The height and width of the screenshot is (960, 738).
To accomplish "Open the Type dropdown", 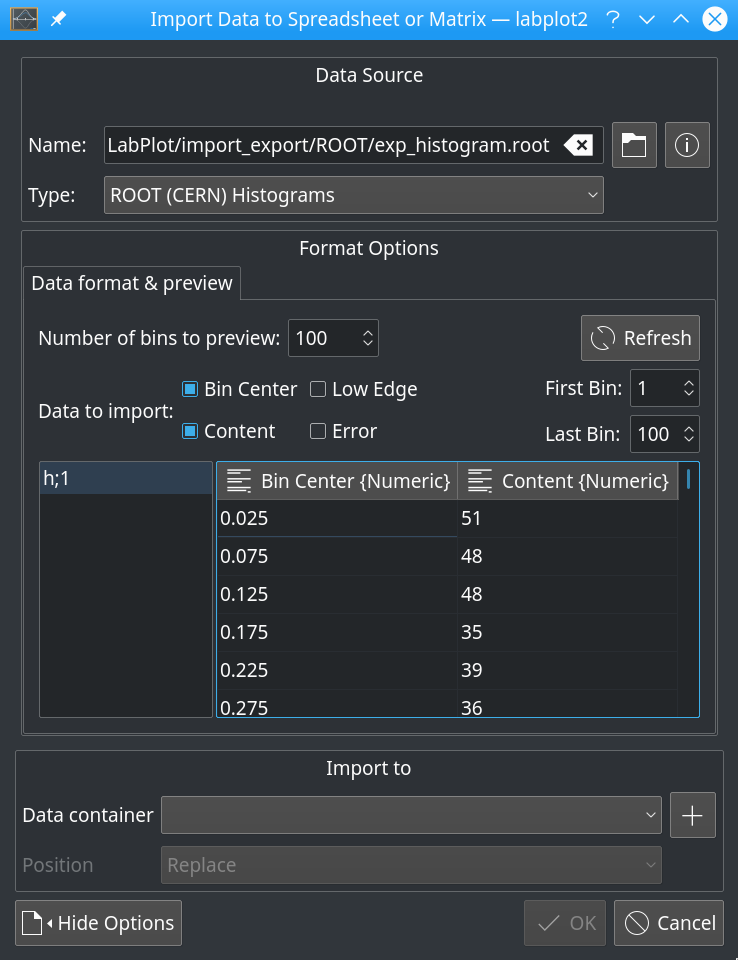I will [x=353, y=195].
